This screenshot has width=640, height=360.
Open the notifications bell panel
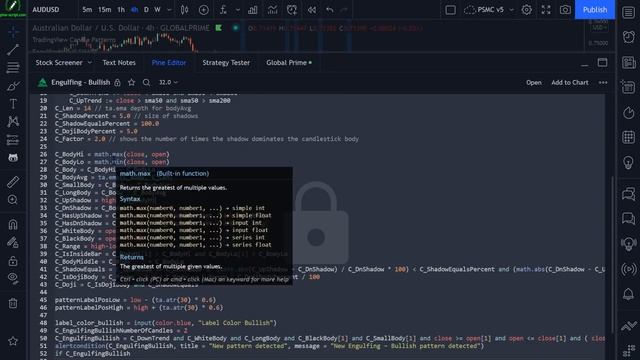[x=629, y=294]
